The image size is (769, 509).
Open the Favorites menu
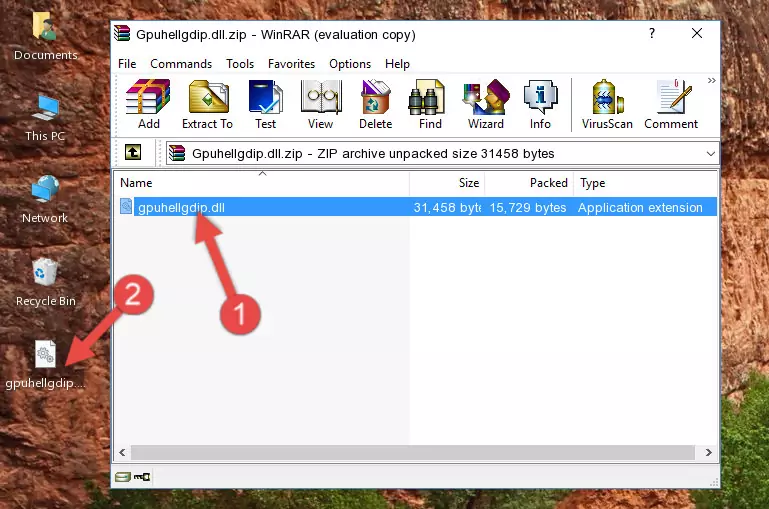click(291, 64)
